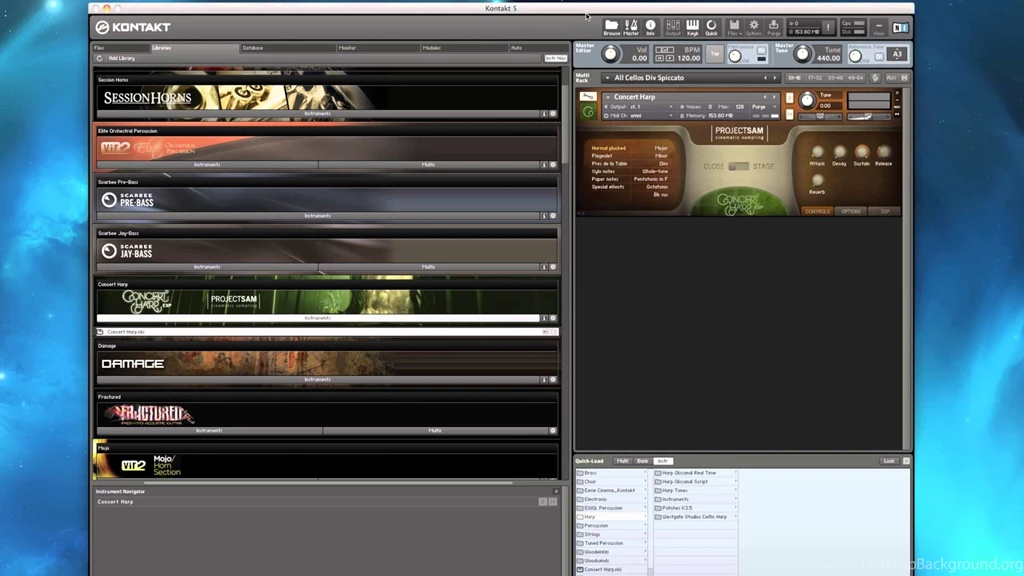Open the MIDI channel omni dropdown
The image size is (1024, 576).
coord(671,116)
